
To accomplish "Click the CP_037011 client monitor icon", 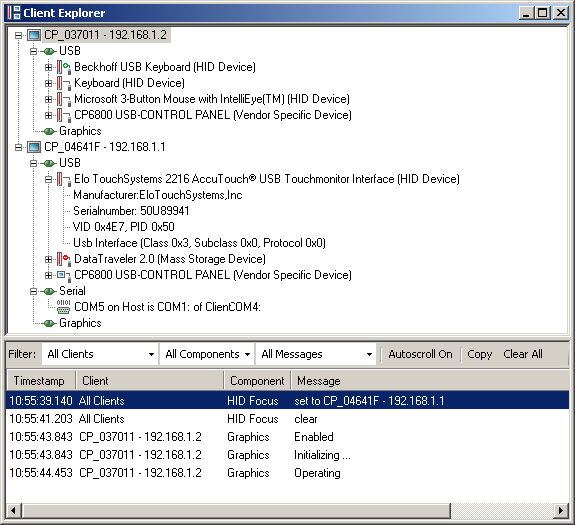I will pyautogui.click(x=34, y=35).
